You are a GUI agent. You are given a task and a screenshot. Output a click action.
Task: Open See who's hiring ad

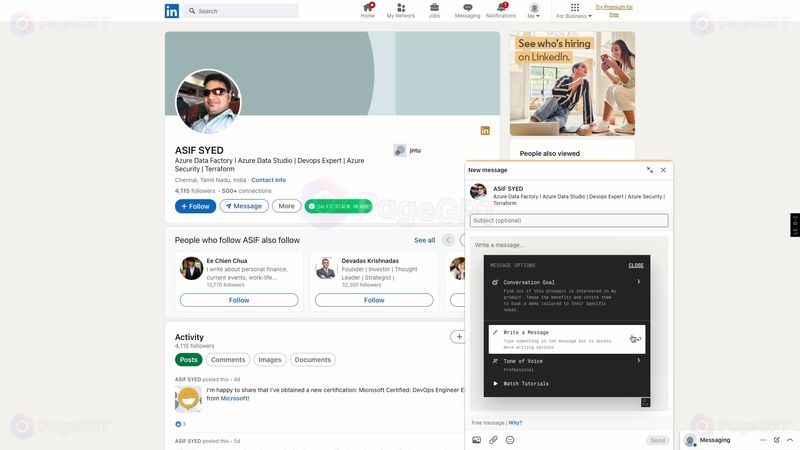[x=572, y=84]
